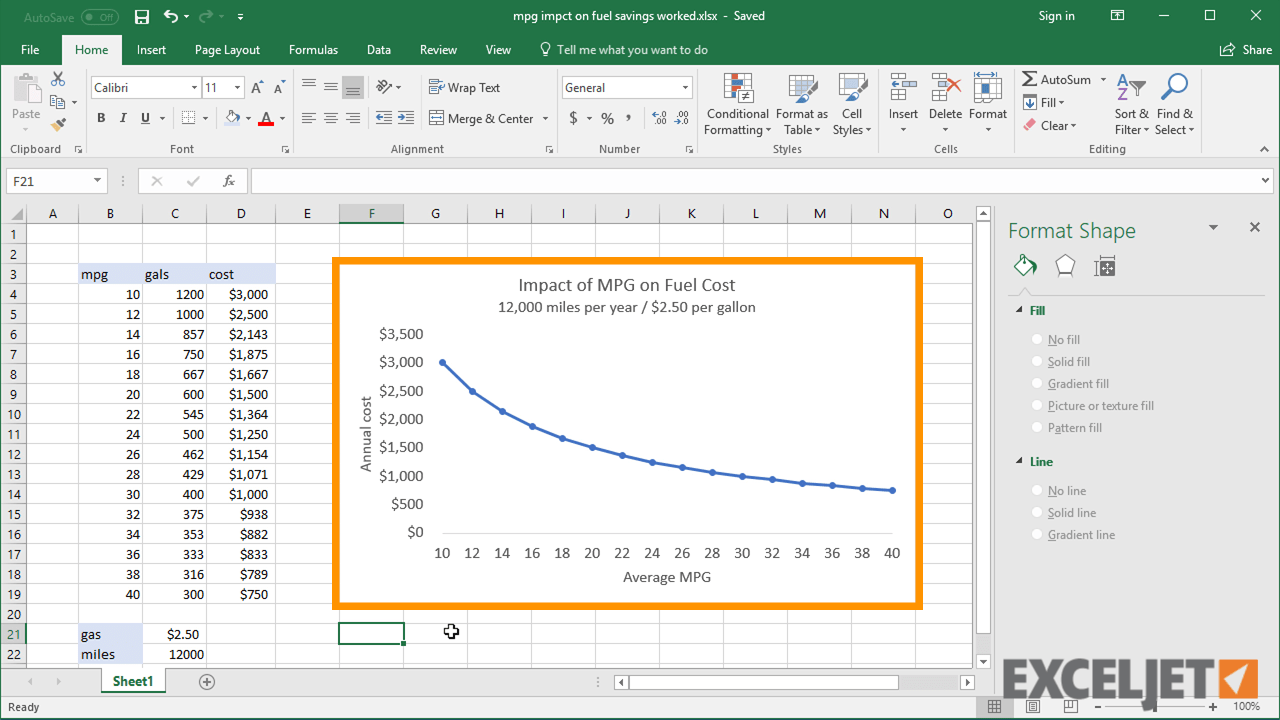This screenshot has width=1280, height=720.
Task: Open the font size dropdown
Action: pos(235,87)
